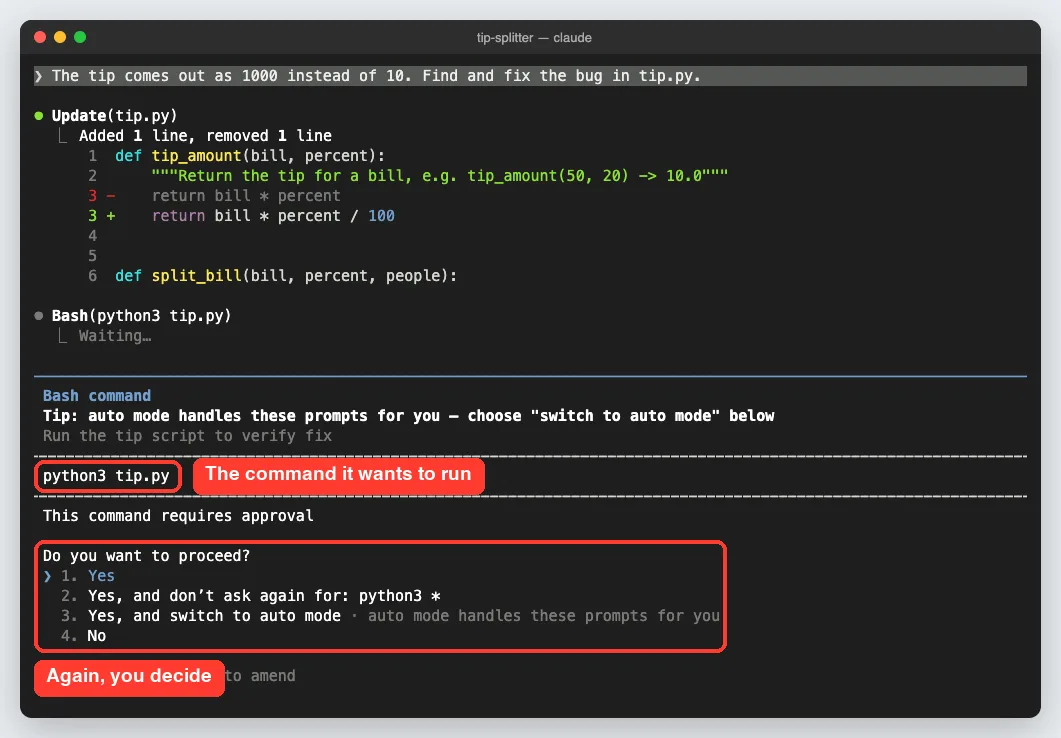The image size is (1061, 738).
Task: Click the Waiting… status text
Action: [115, 336]
